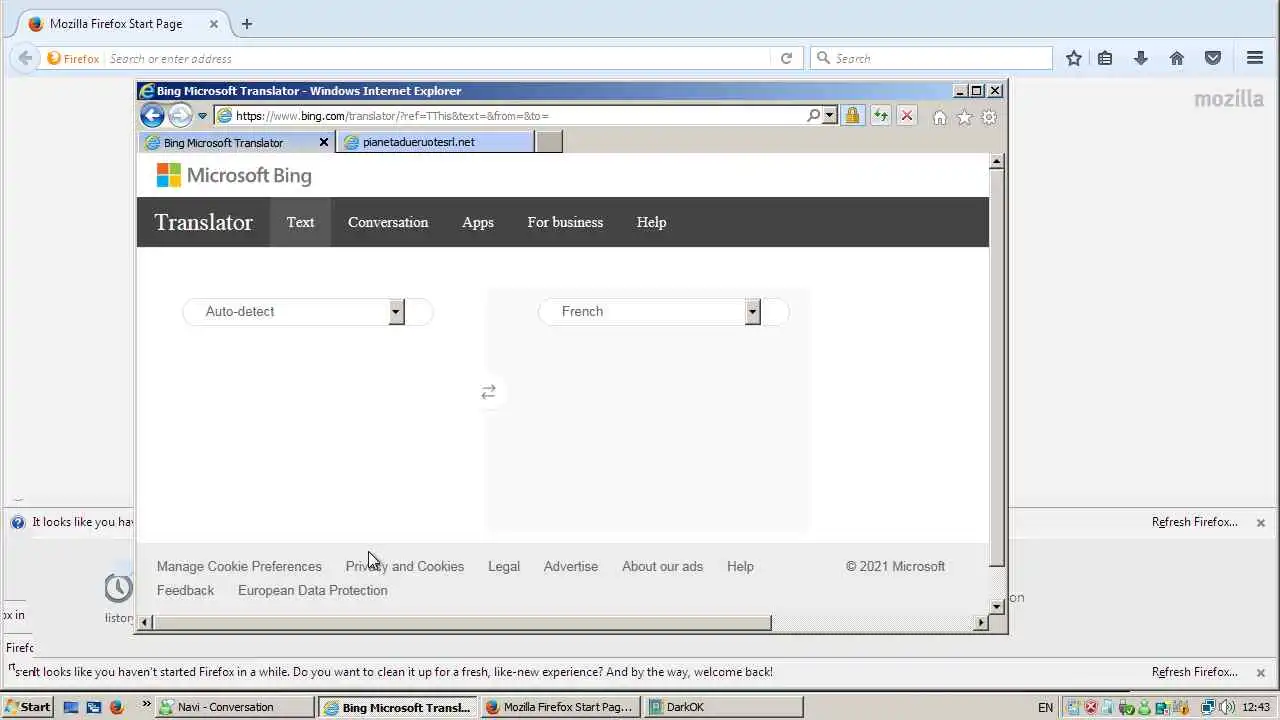Reload the page in Firefox
1280x720 pixels.
pos(786,58)
